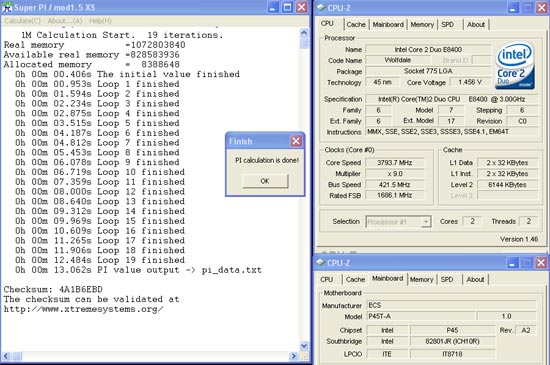550x365 pixels.
Task: Click the Name field Intel Core 2 Duo E8400
Action: pos(428,49)
